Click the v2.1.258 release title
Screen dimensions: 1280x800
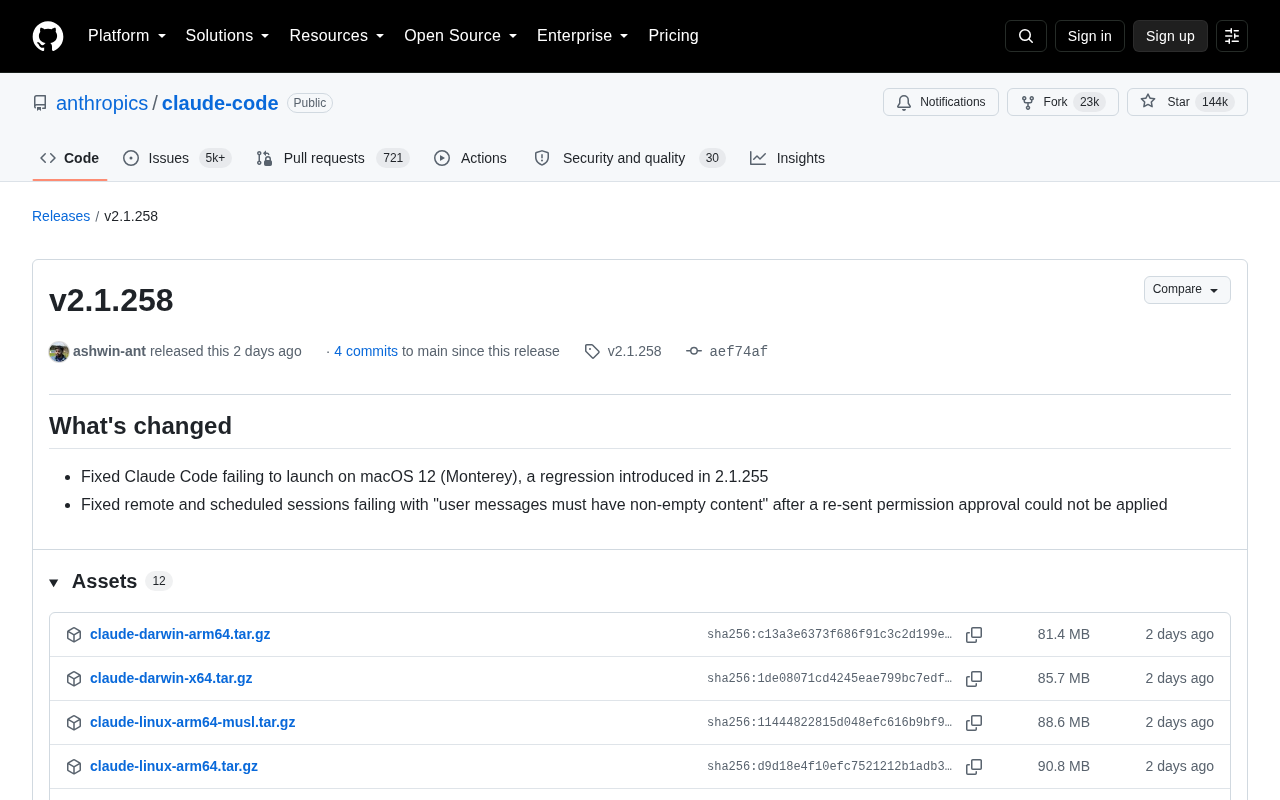(x=111, y=300)
